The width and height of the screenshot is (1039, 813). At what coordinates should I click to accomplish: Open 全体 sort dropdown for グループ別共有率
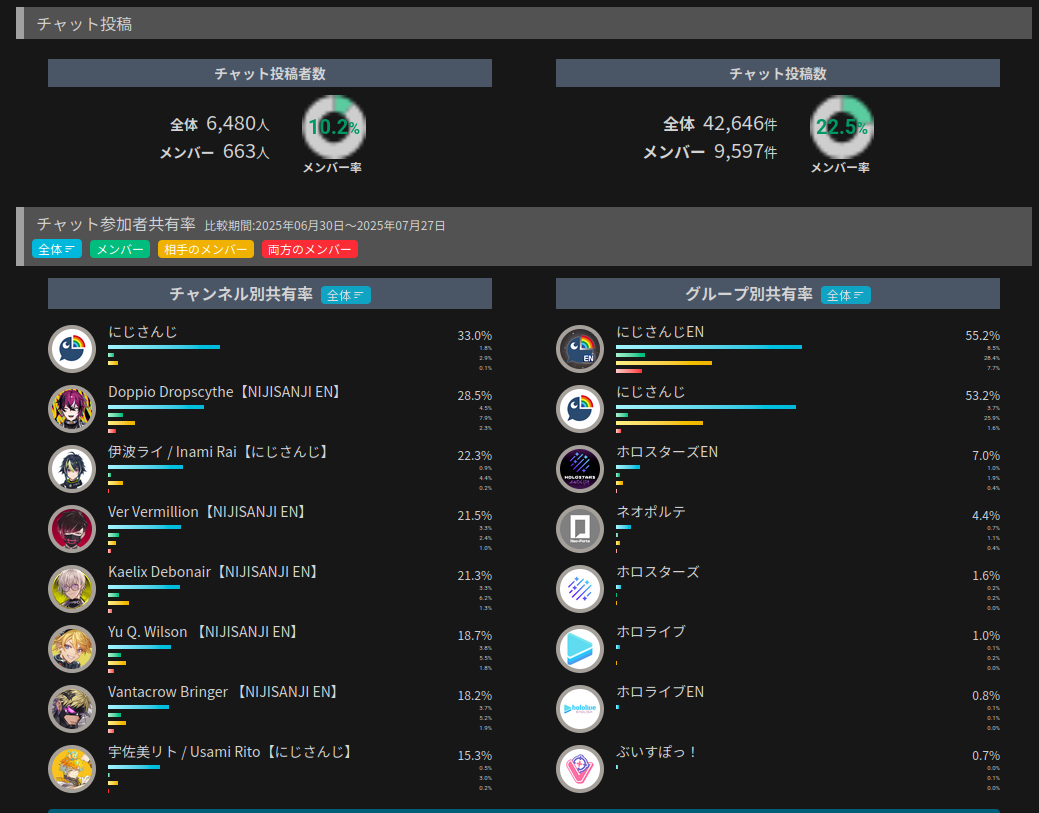[846, 295]
